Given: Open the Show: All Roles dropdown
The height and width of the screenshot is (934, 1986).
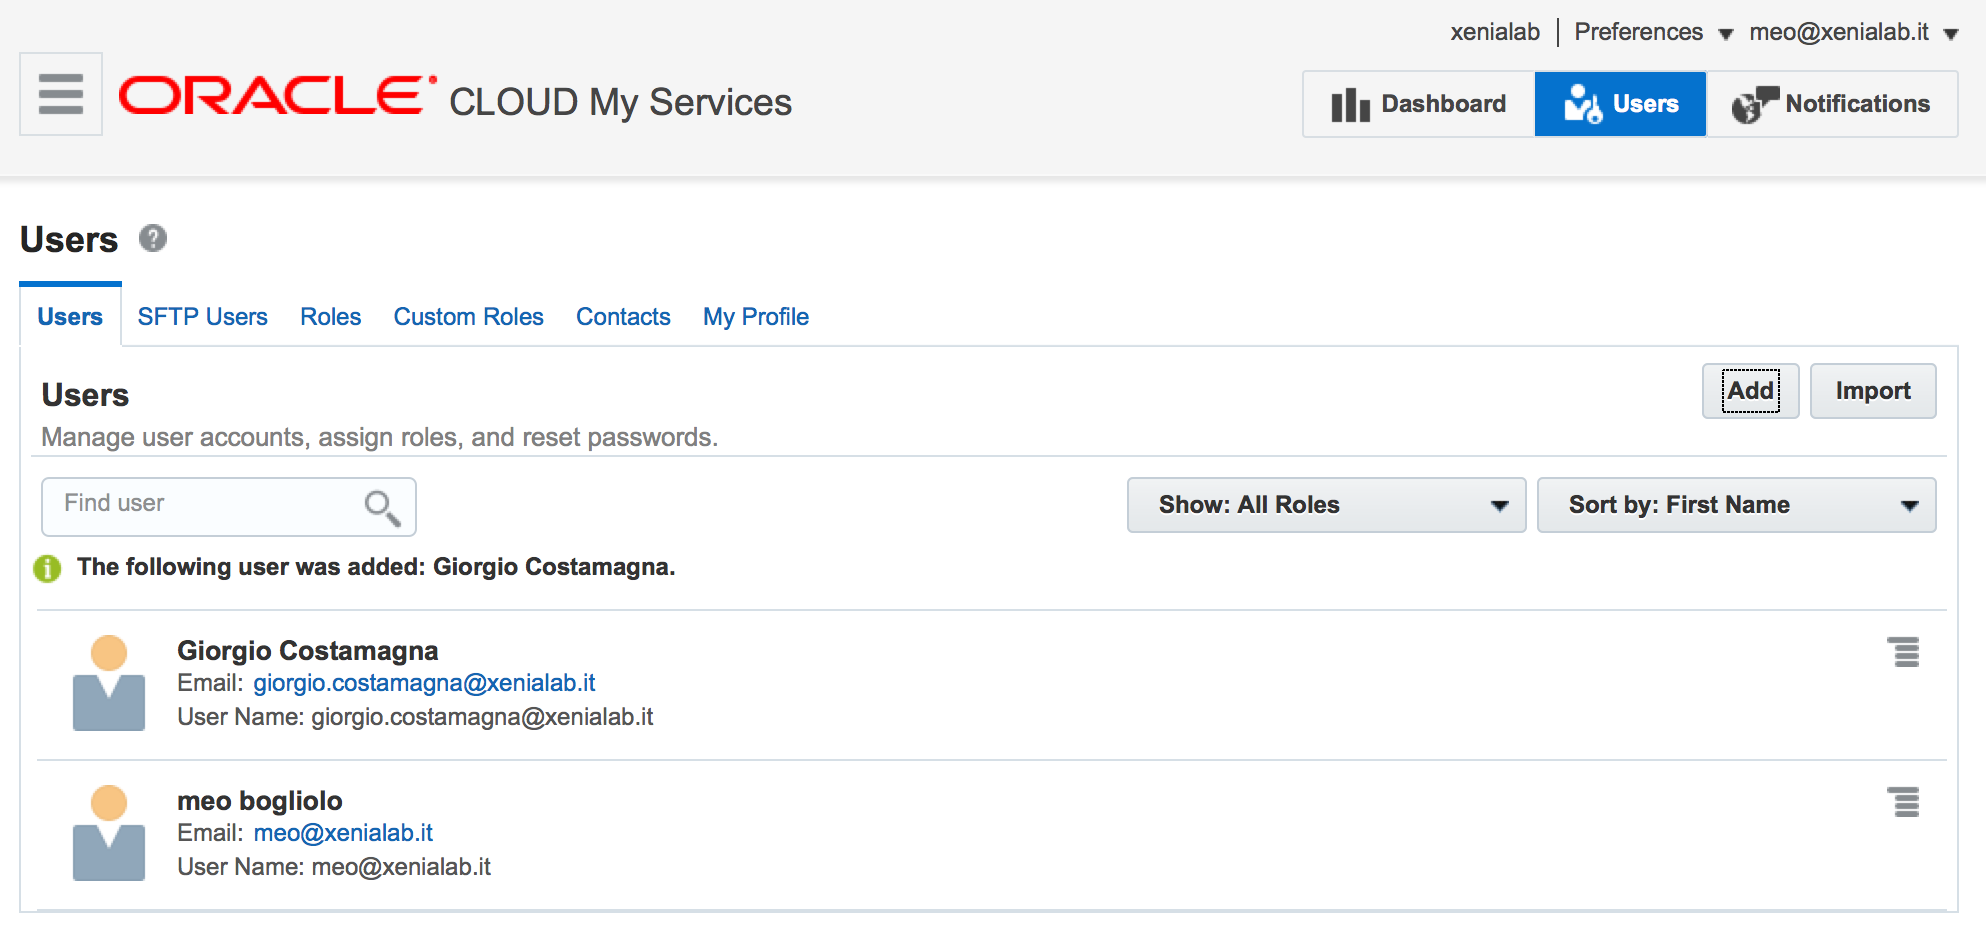Looking at the screenshot, I should click(1326, 505).
